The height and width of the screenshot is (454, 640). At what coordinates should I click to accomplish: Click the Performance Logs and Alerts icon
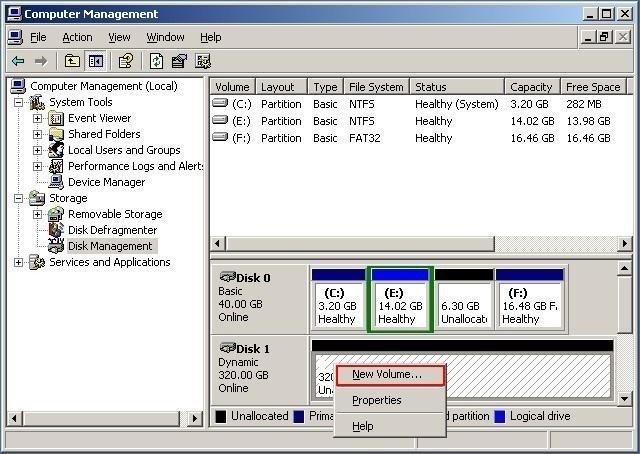tap(56, 166)
